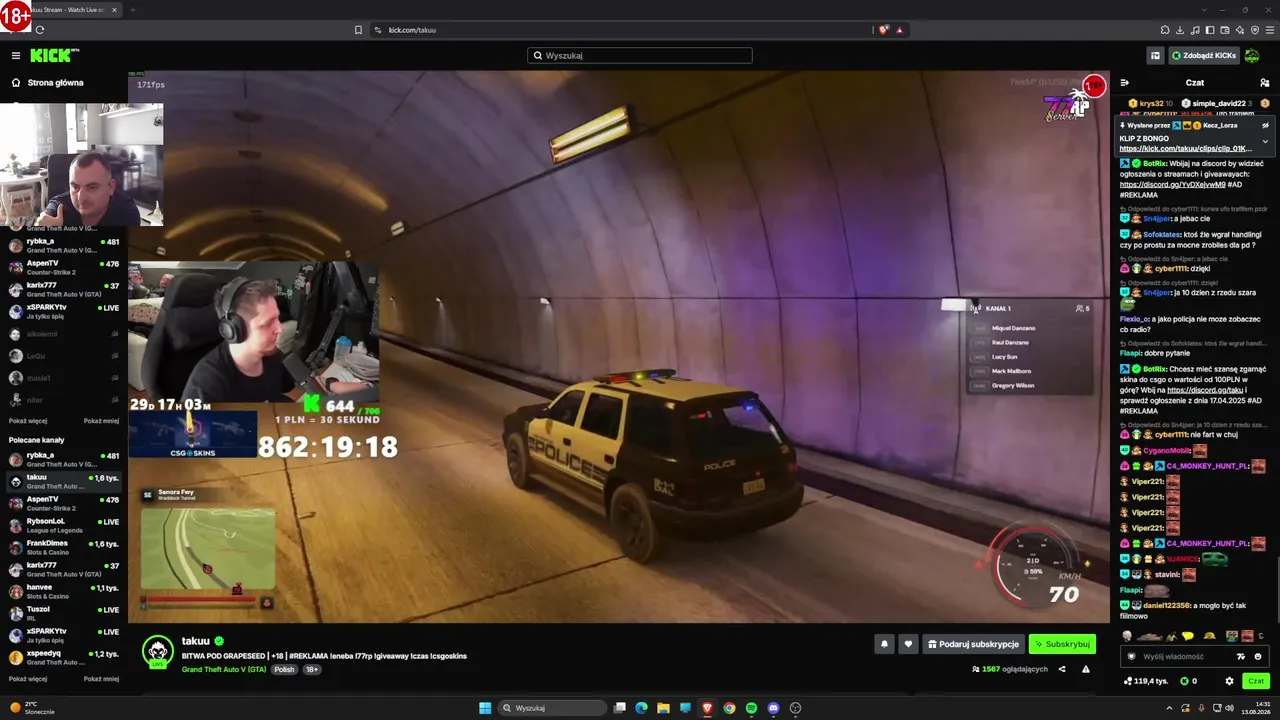1280x720 pixels.
Task: Show fewer followed channels with Pokaż mniej
Action: point(101,421)
